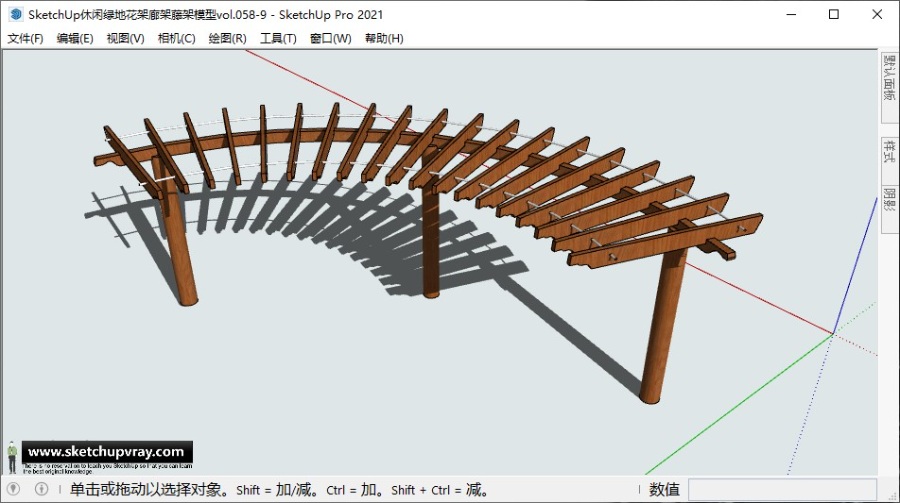Maximize the SketchUp window
The width and height of the screenshot is (900, 503).
[834, 14]
